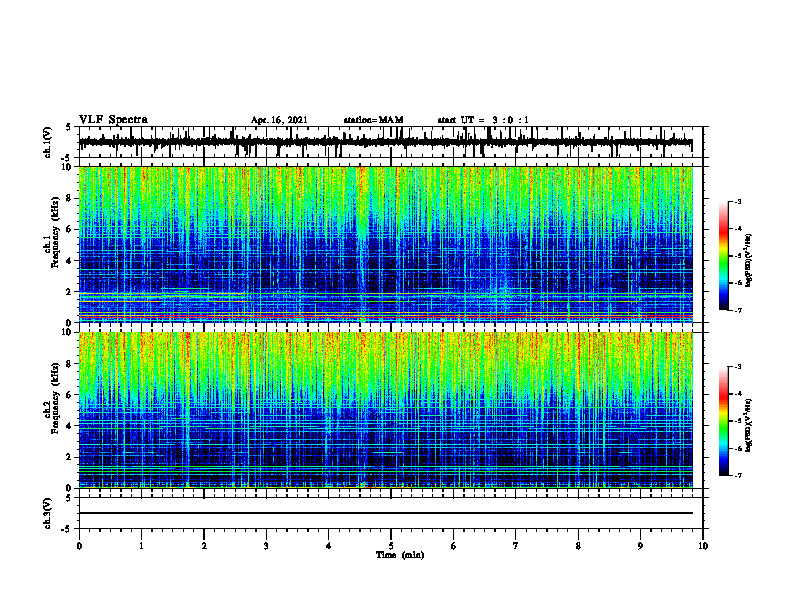
Task: Click the time axis tick label "1"
Action: coord(141,546)
